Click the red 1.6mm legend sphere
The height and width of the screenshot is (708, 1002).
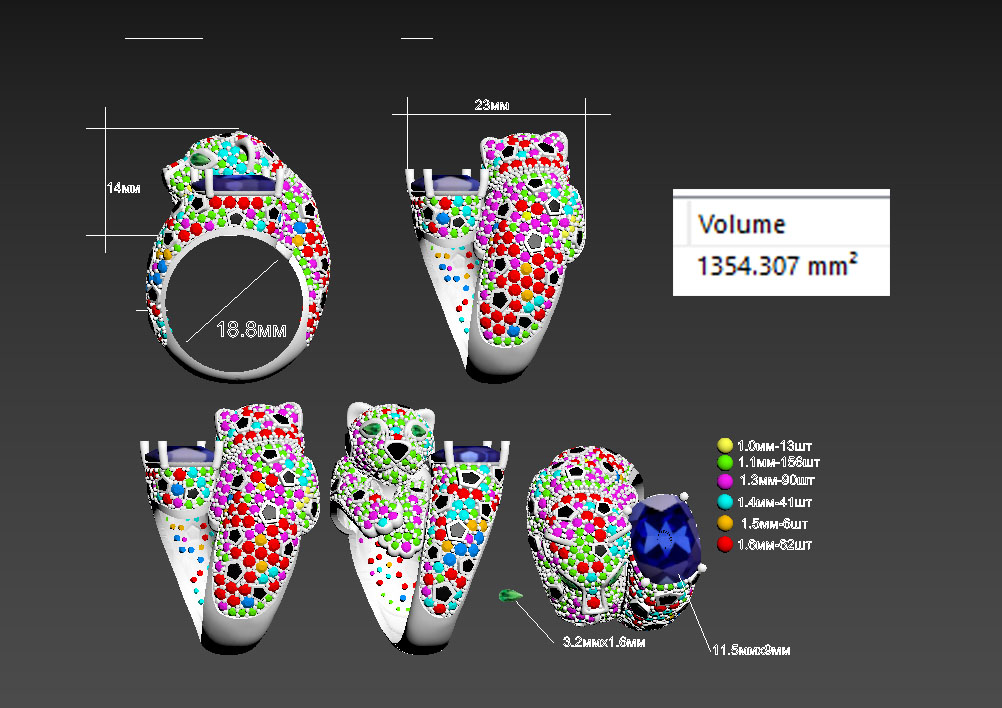(x=725, y=544)
